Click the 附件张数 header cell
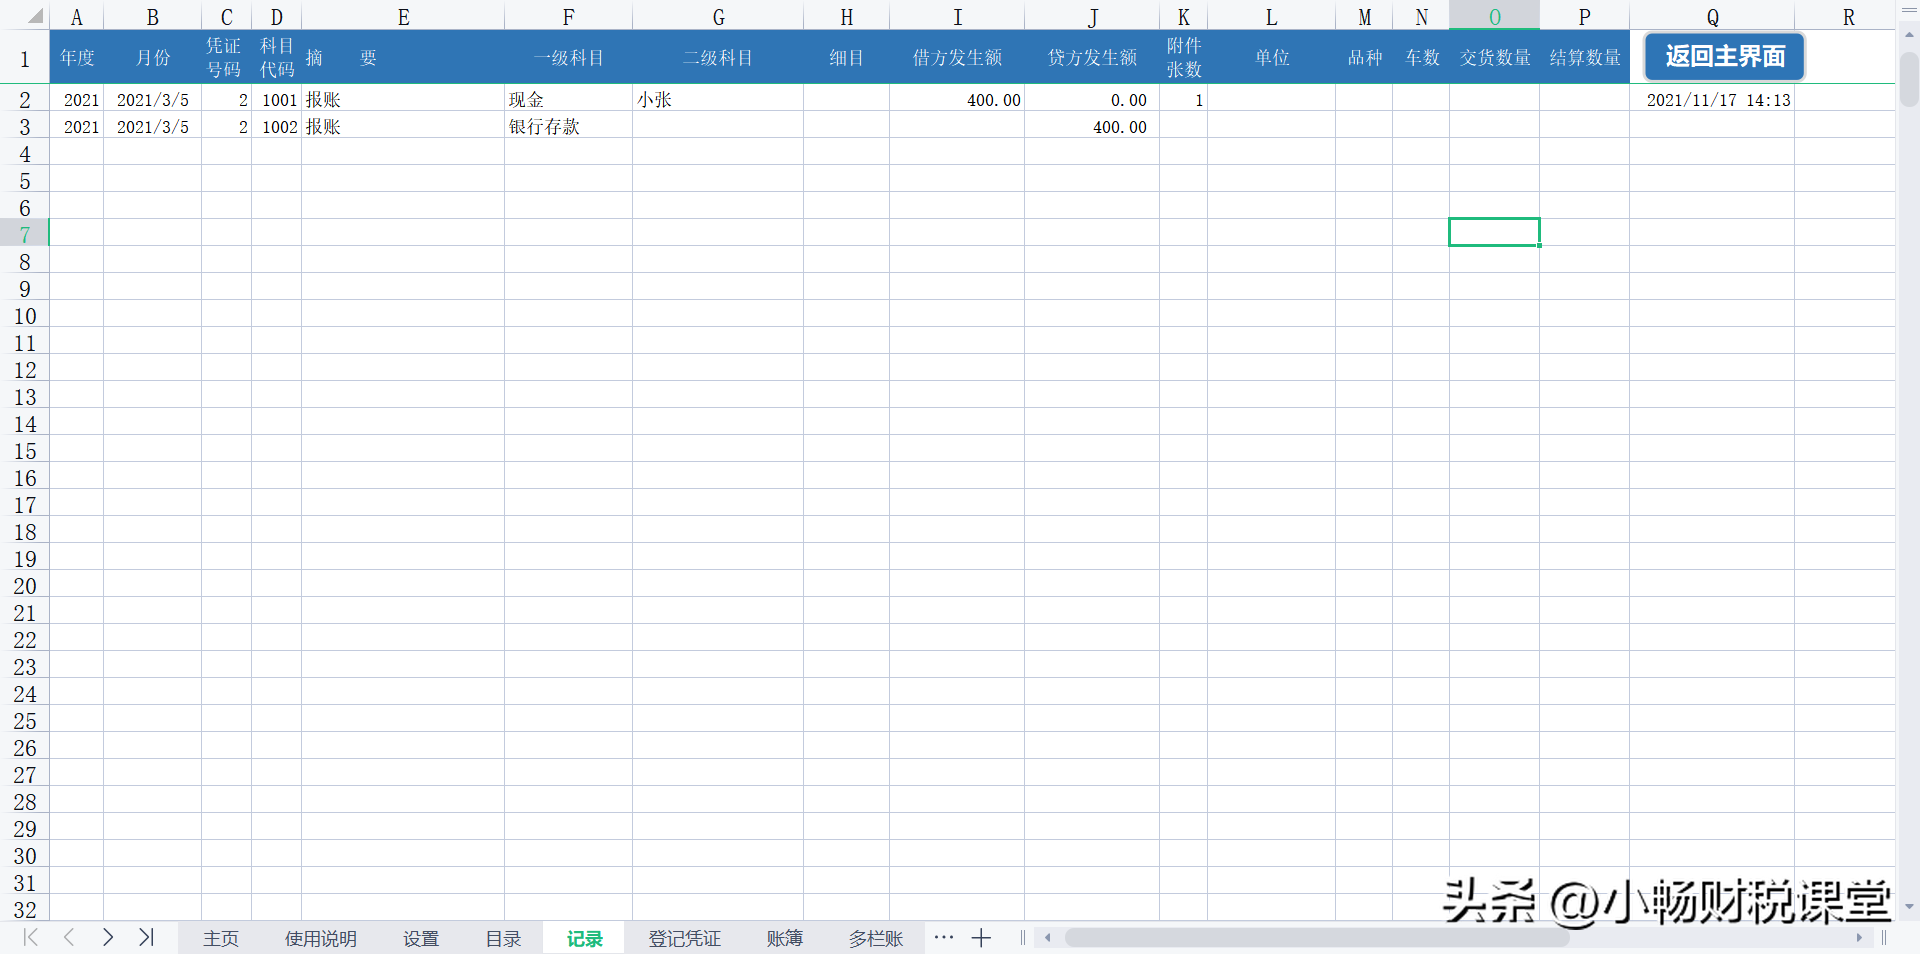Viewport: 1920px width, 954px height. coord(1183,57)
